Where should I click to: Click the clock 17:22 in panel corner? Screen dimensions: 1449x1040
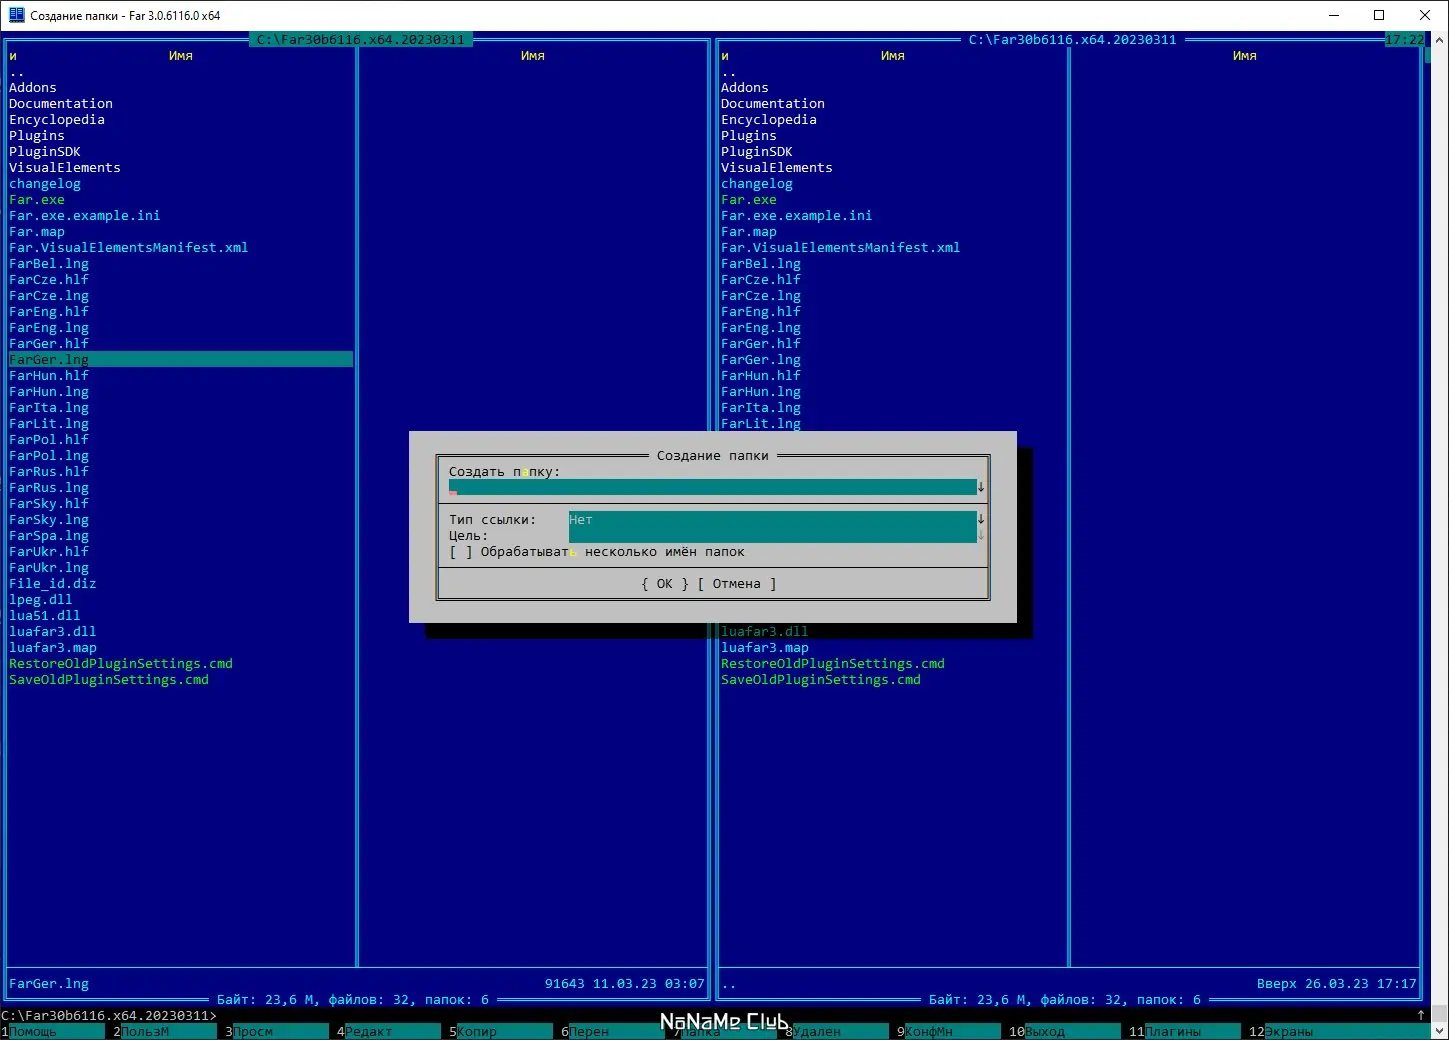1405,40
